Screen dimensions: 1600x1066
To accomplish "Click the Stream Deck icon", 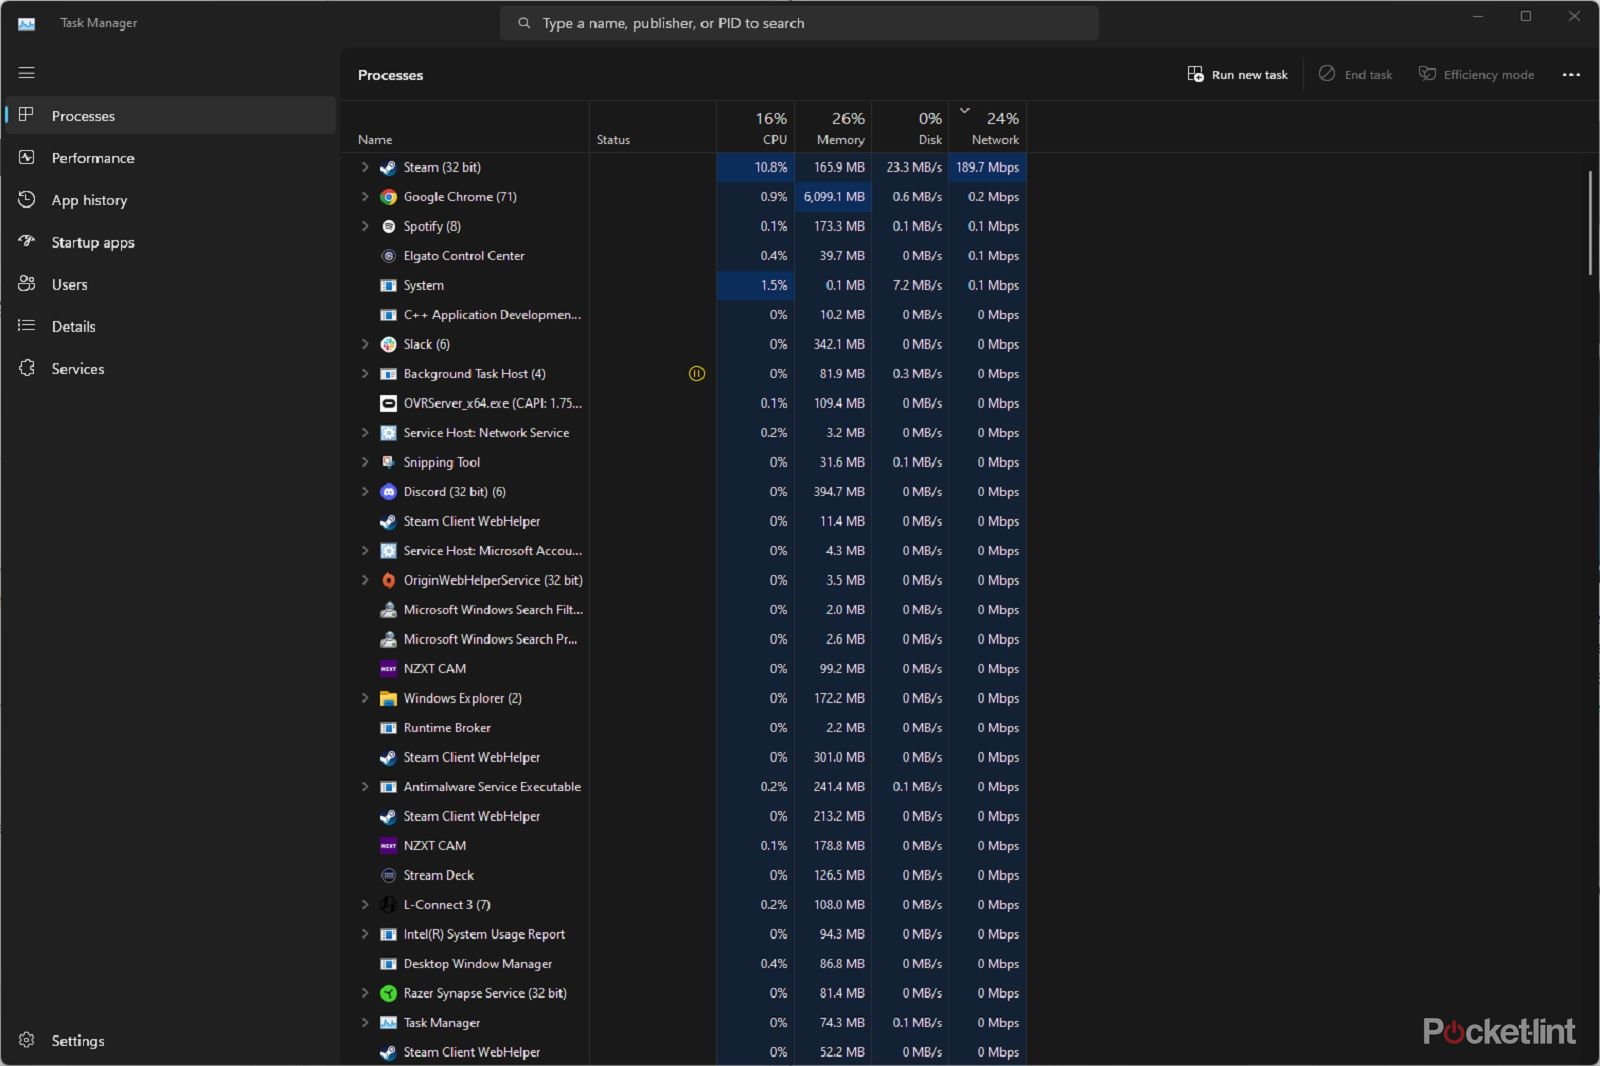I will (x=388, y=875).
